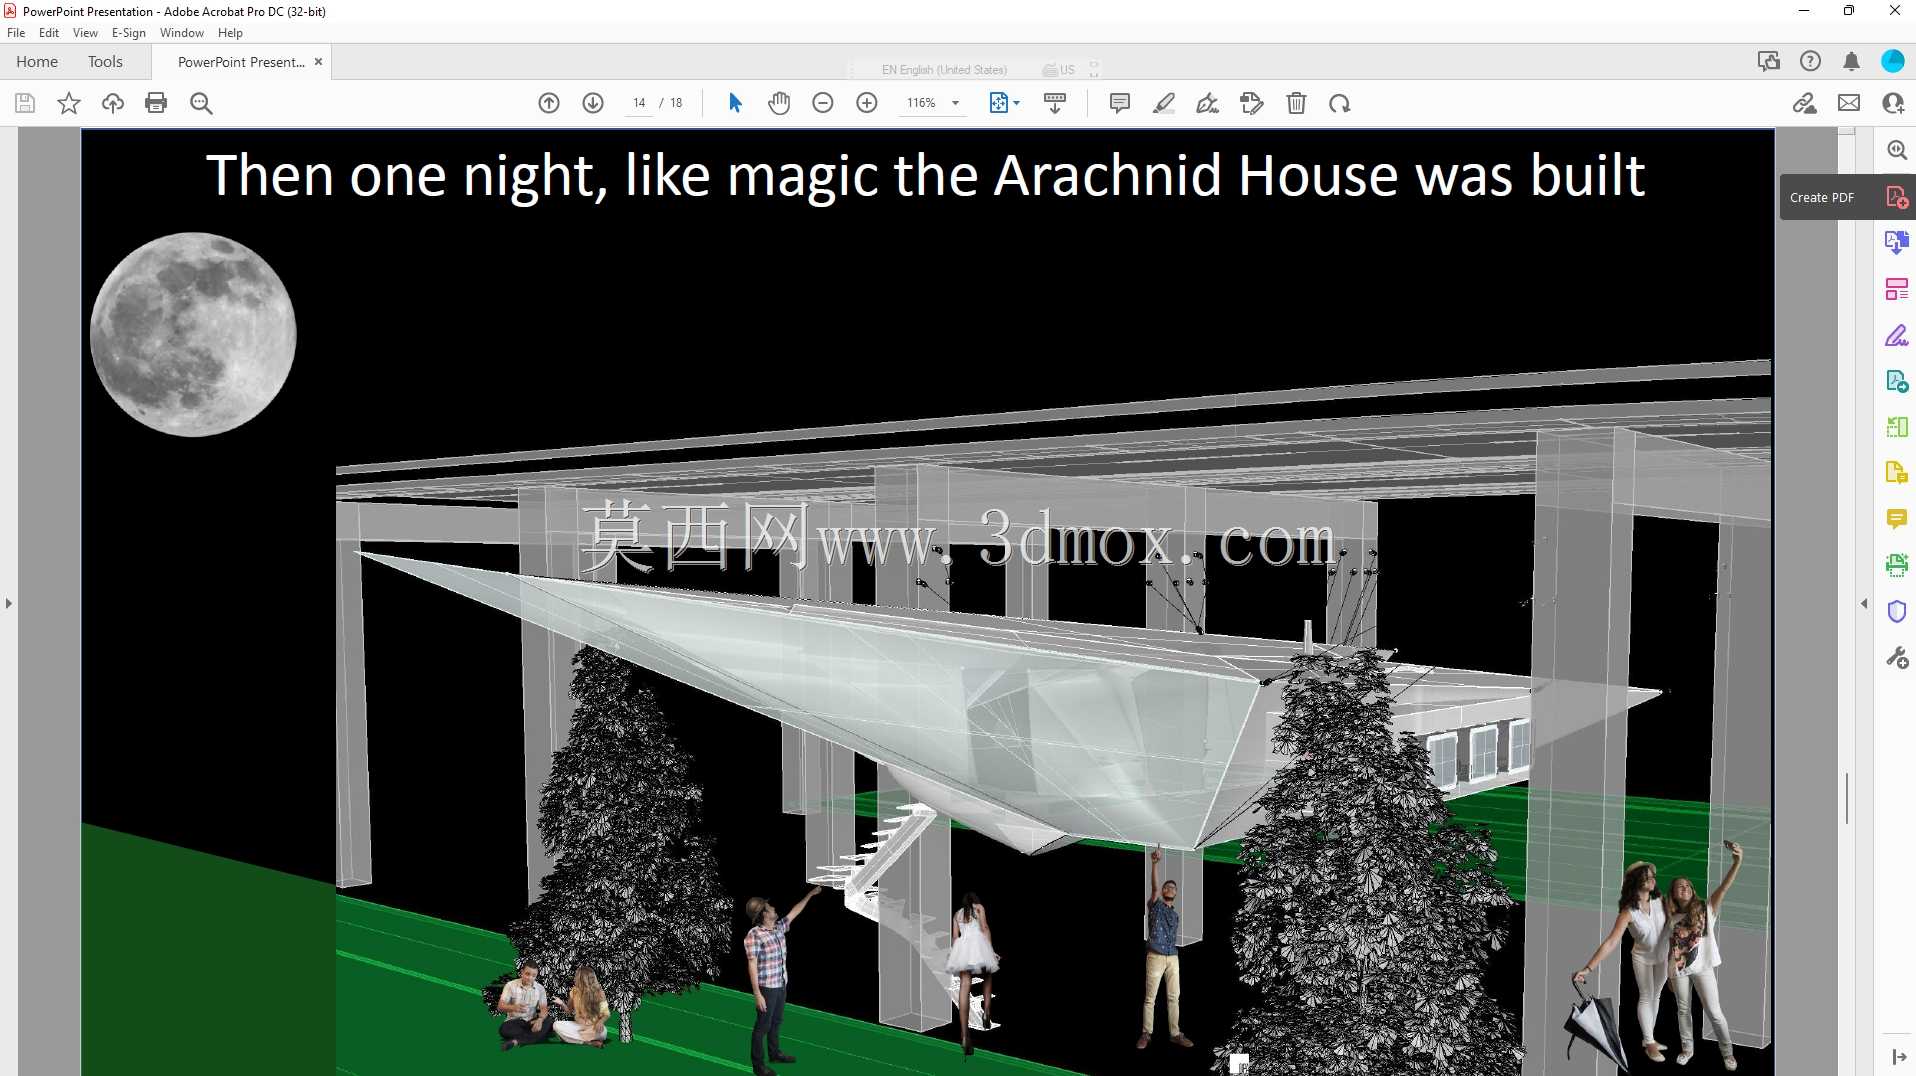Viewport: 1916px width, 1076px height.
Task: Click the stamp tool icon
Action: point(1252,103)
